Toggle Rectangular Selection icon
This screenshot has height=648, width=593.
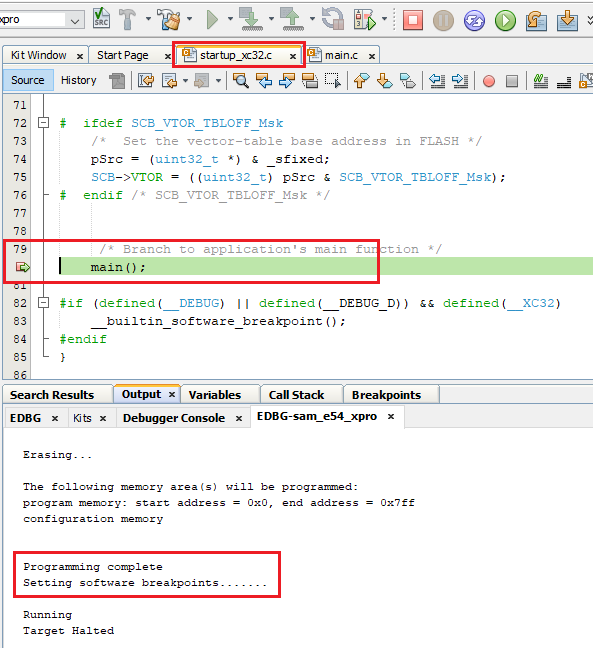click(333, 80)
